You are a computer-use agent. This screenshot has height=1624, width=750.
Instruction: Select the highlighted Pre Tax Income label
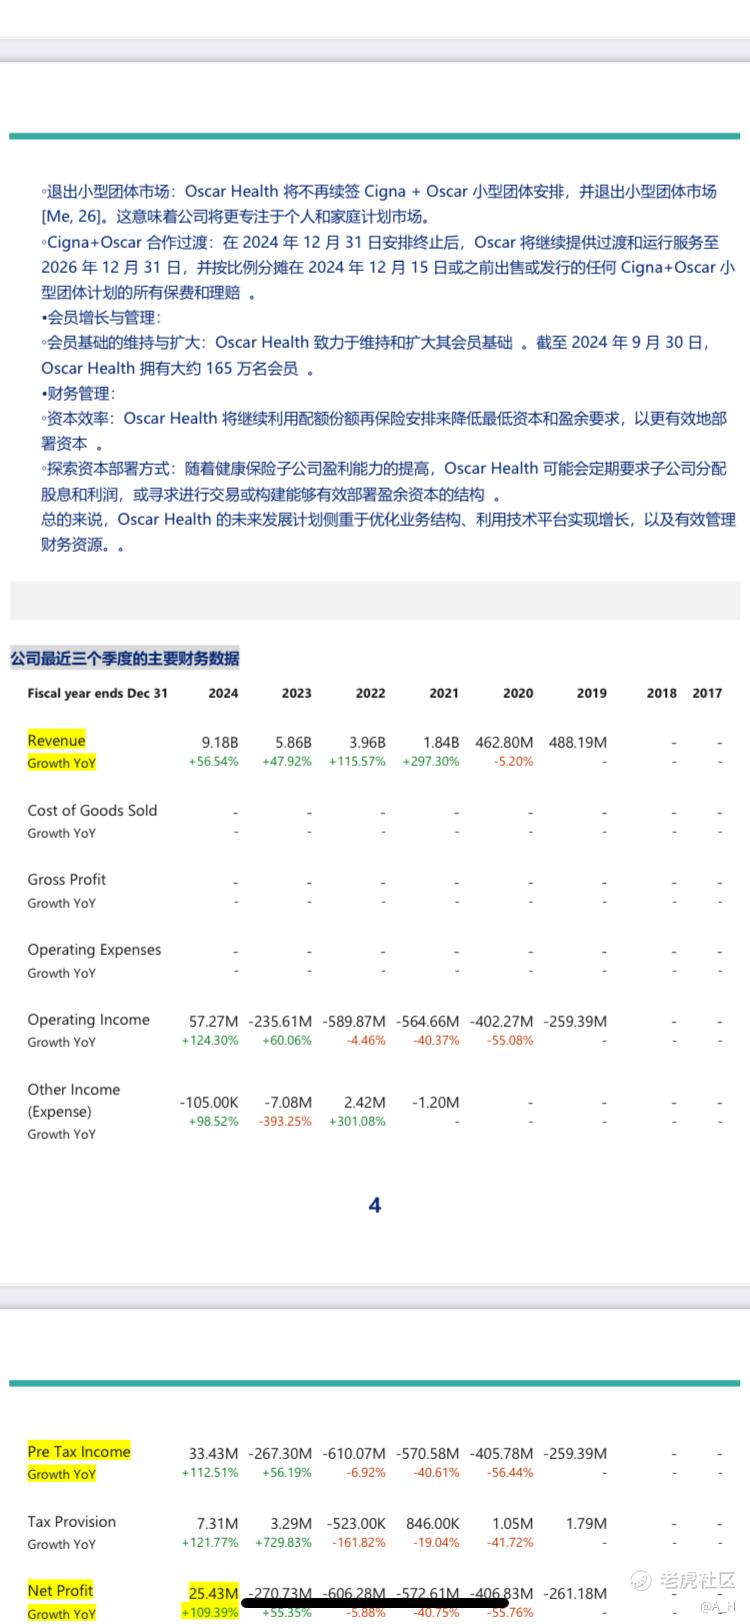pyautogui.click(x=79, y=1452)
